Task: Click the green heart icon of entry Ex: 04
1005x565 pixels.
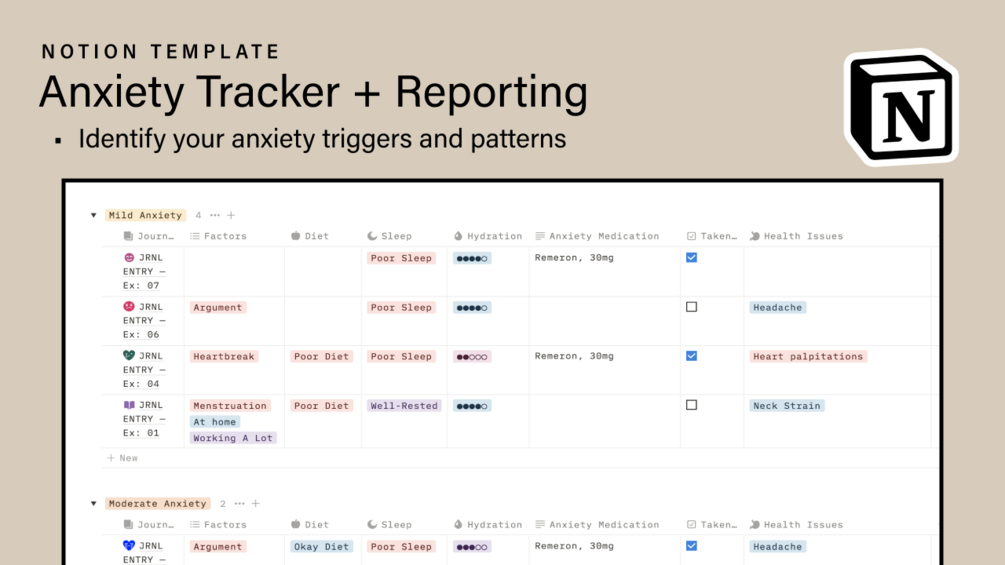Action: pos(129,356)
